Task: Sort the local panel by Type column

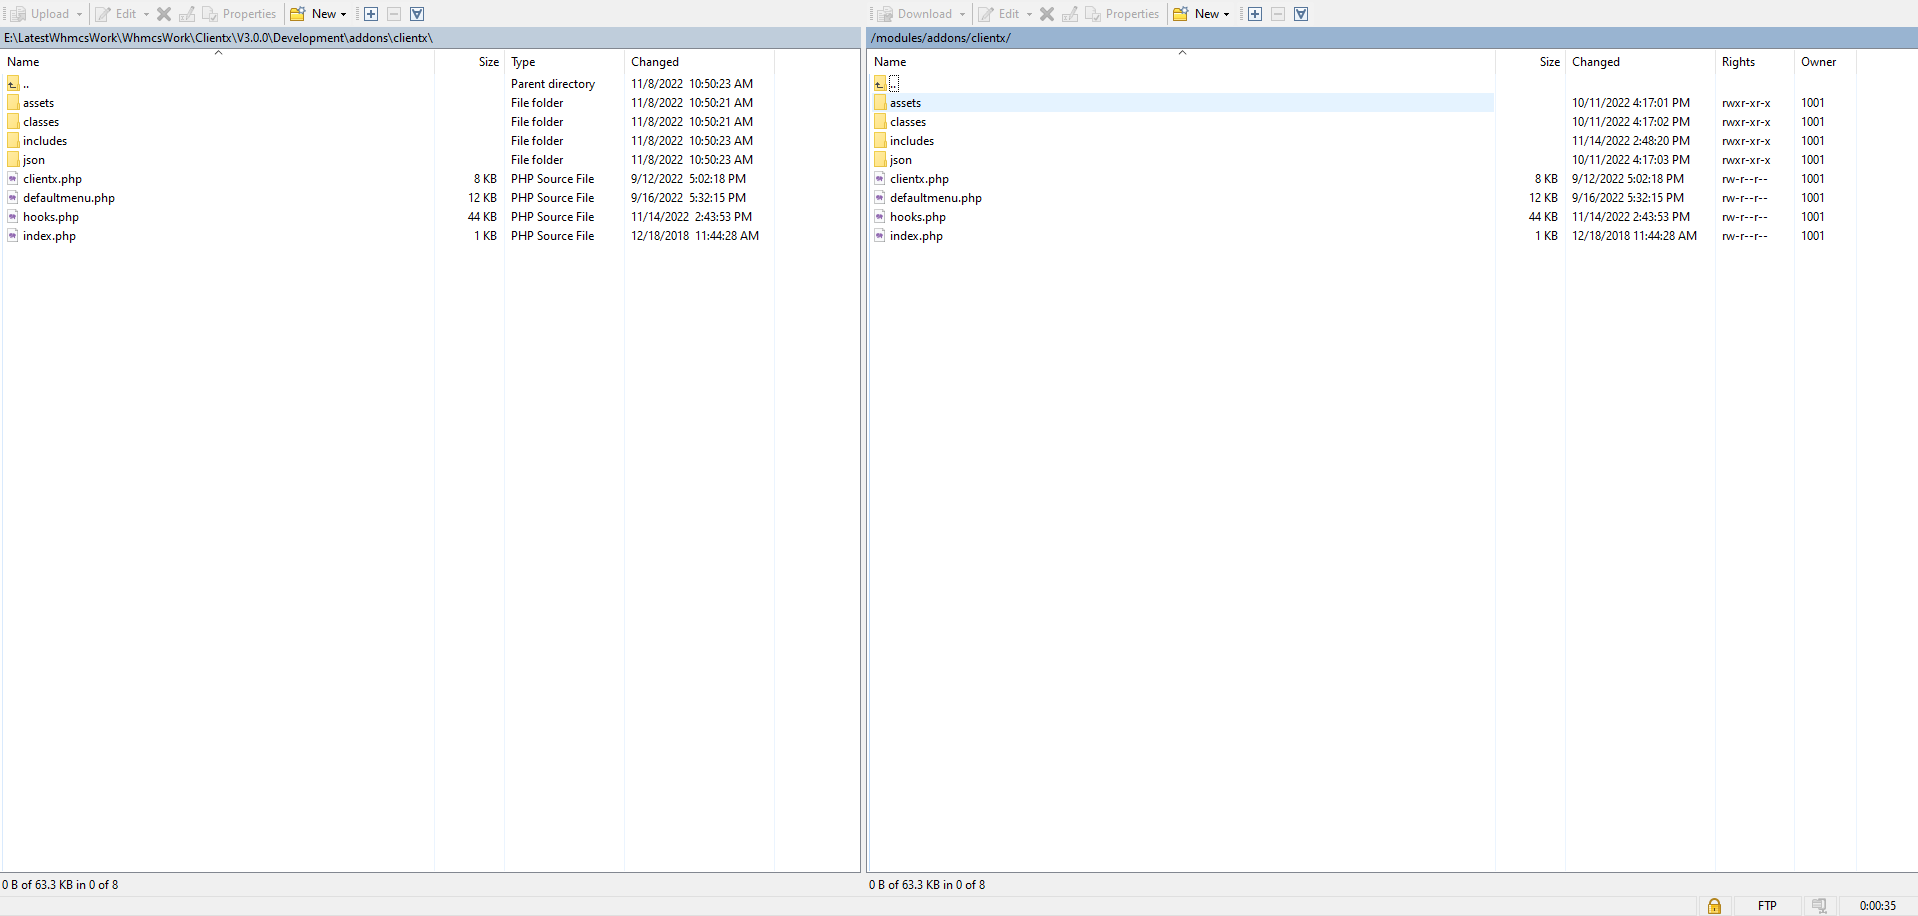Action: (x=523, y=62)
